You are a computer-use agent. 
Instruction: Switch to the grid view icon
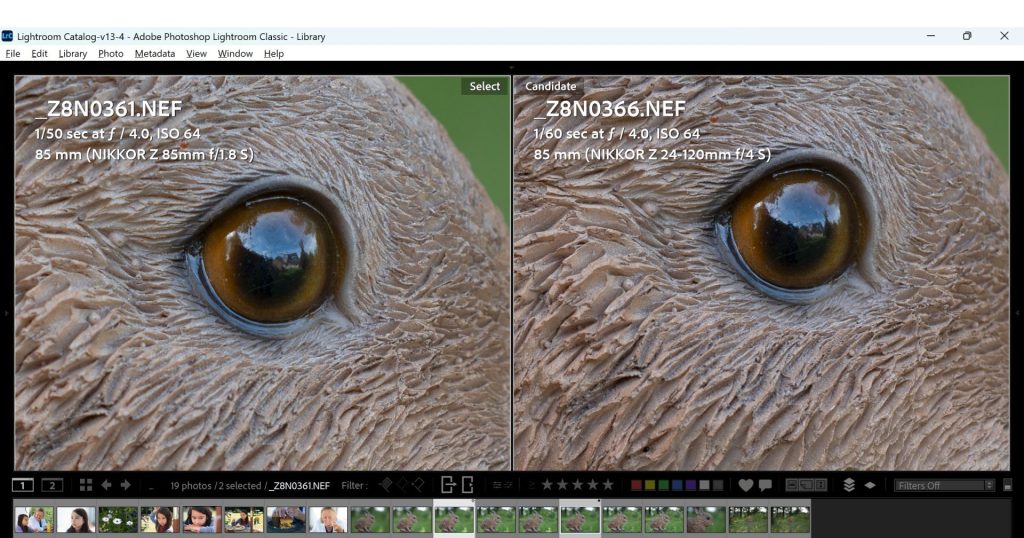[x=86, y=485]
